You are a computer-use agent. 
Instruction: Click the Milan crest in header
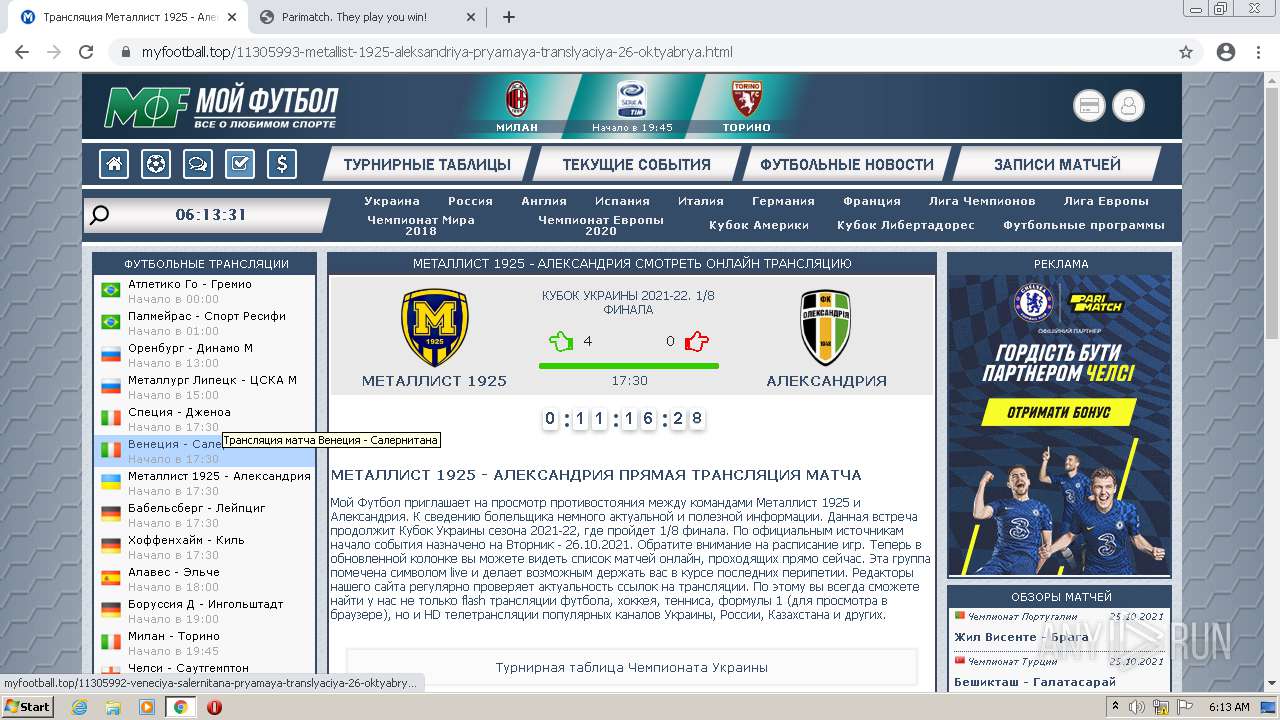pyautogui.click(x=517, y=99)
